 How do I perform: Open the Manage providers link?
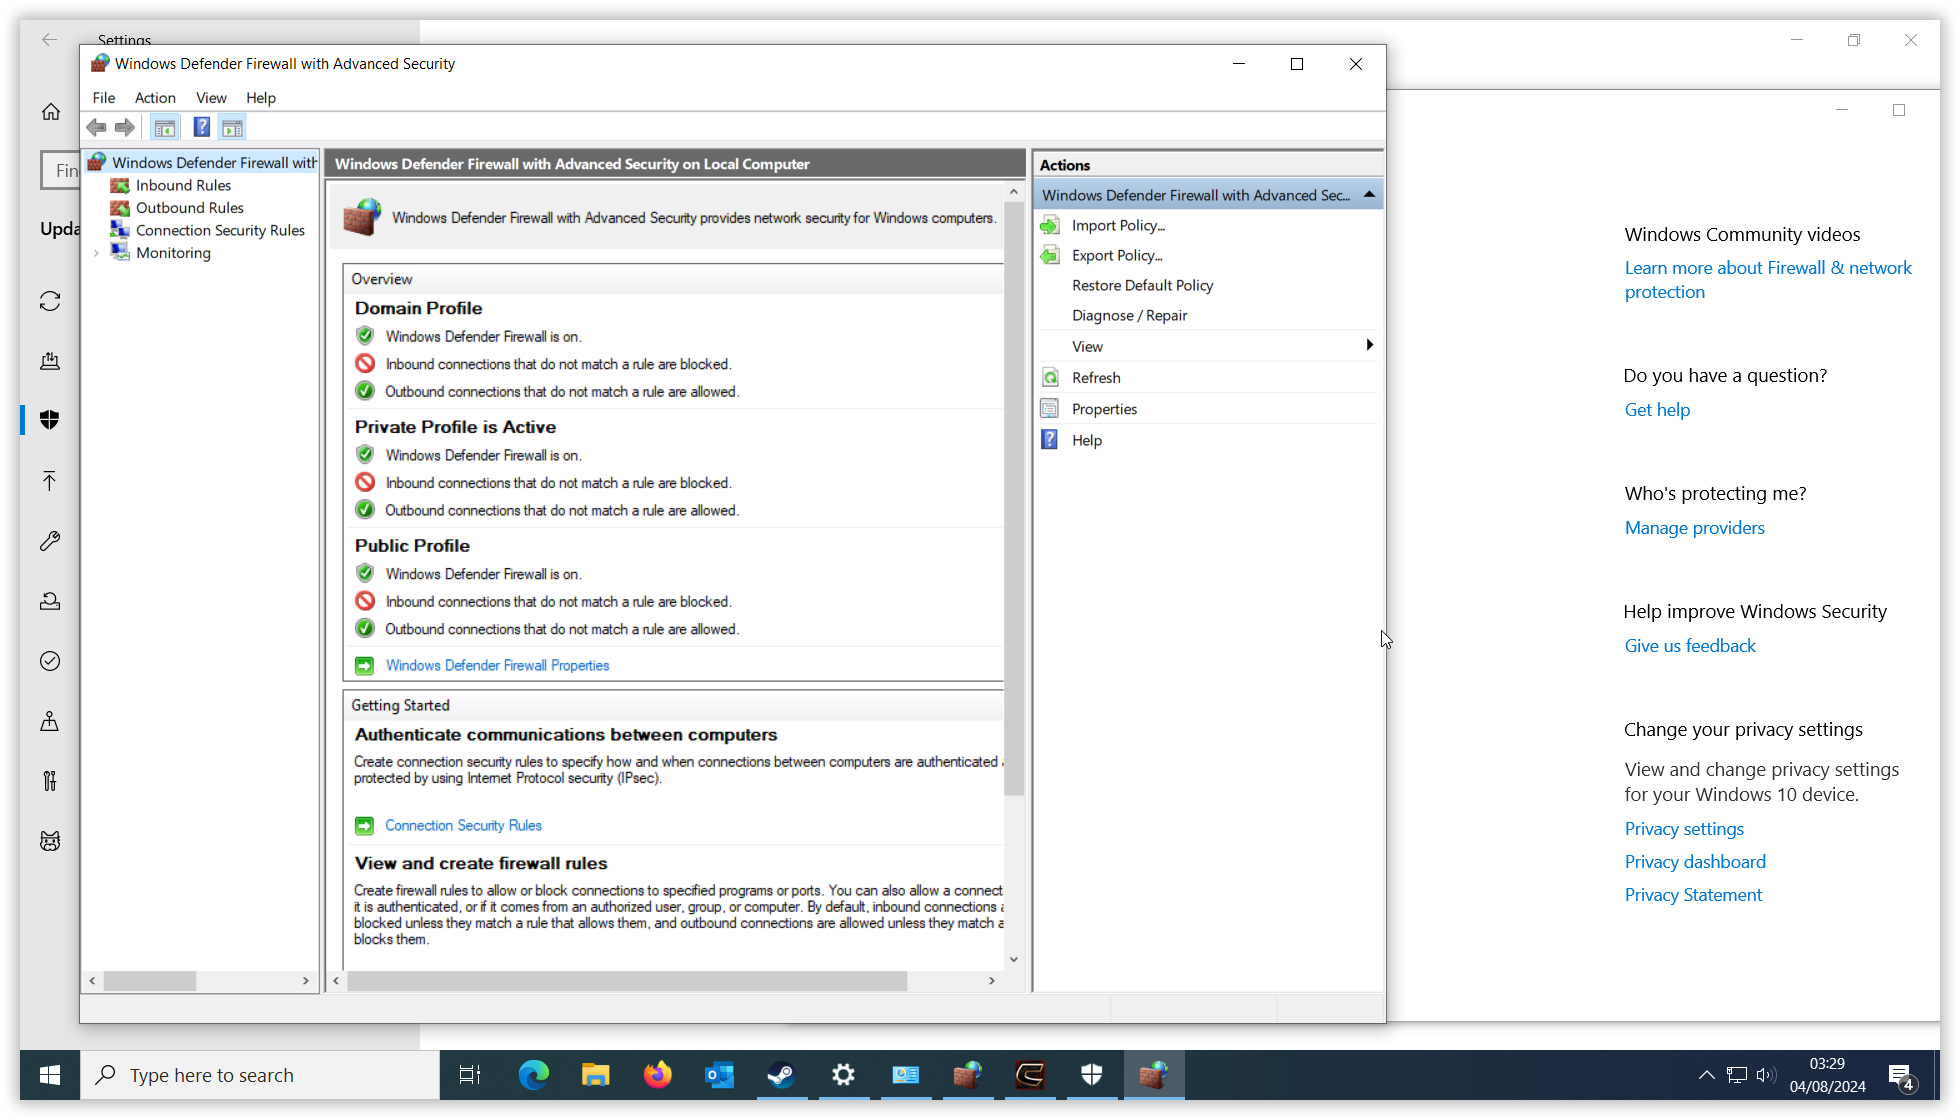[x=1694, y=527]
